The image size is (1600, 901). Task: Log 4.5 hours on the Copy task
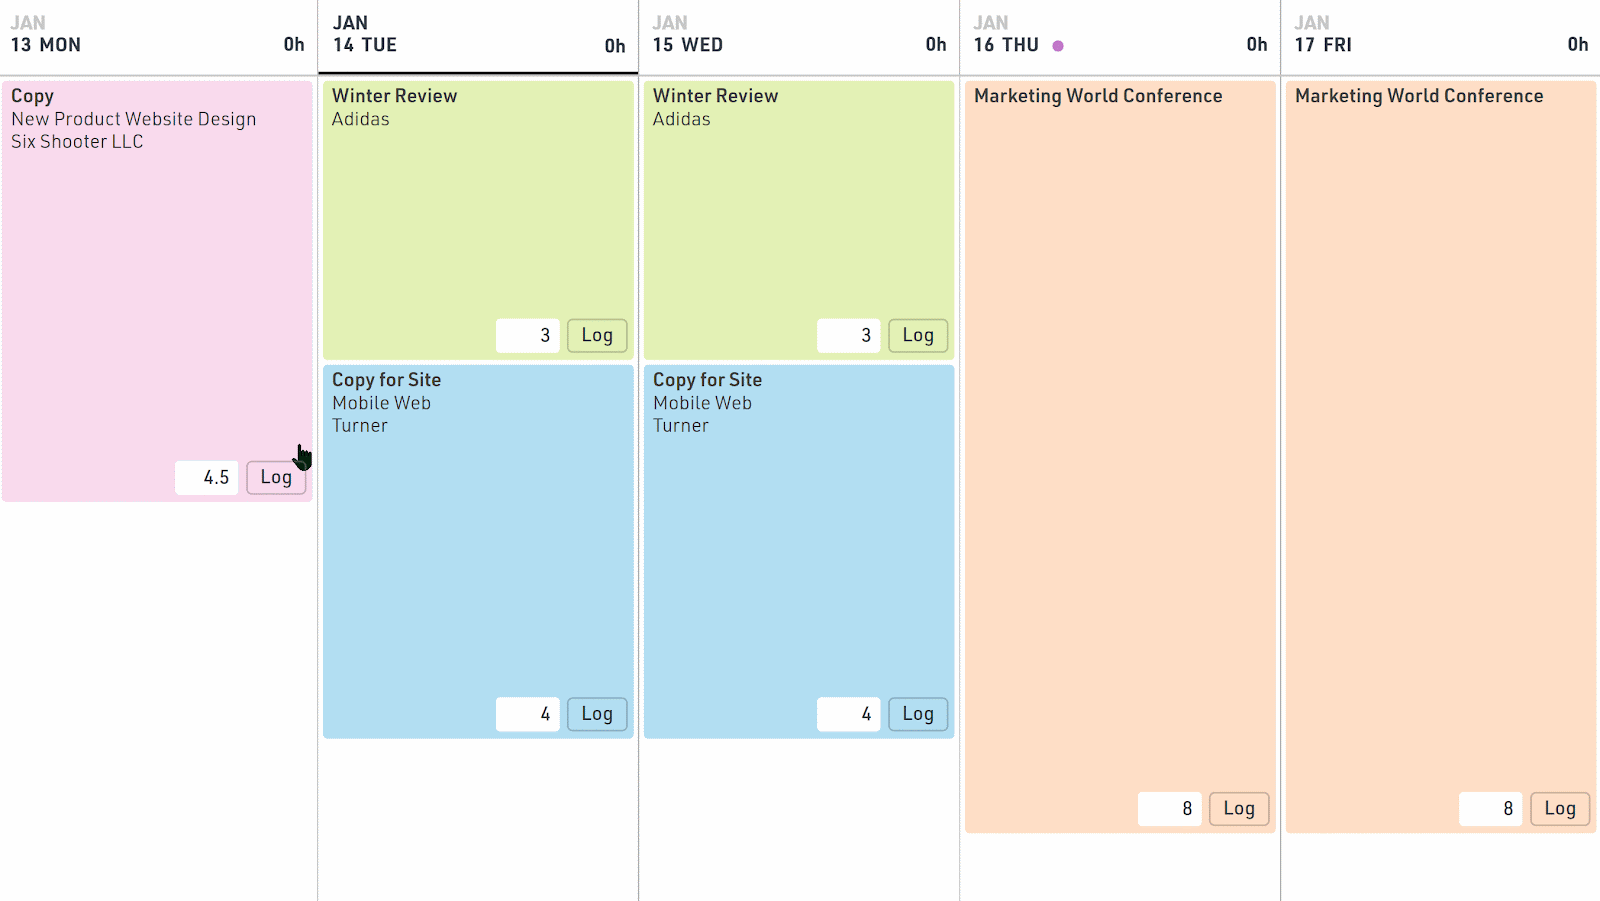[276, 477]
